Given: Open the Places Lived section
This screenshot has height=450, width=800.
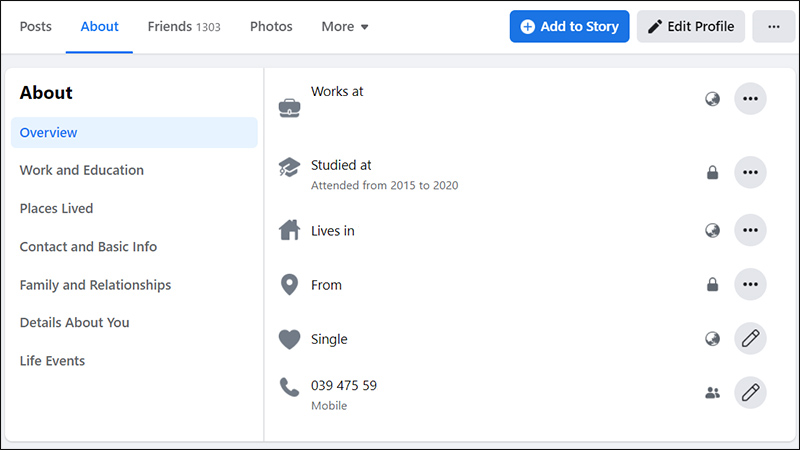Looking at the screenshot, I should 56,208.
